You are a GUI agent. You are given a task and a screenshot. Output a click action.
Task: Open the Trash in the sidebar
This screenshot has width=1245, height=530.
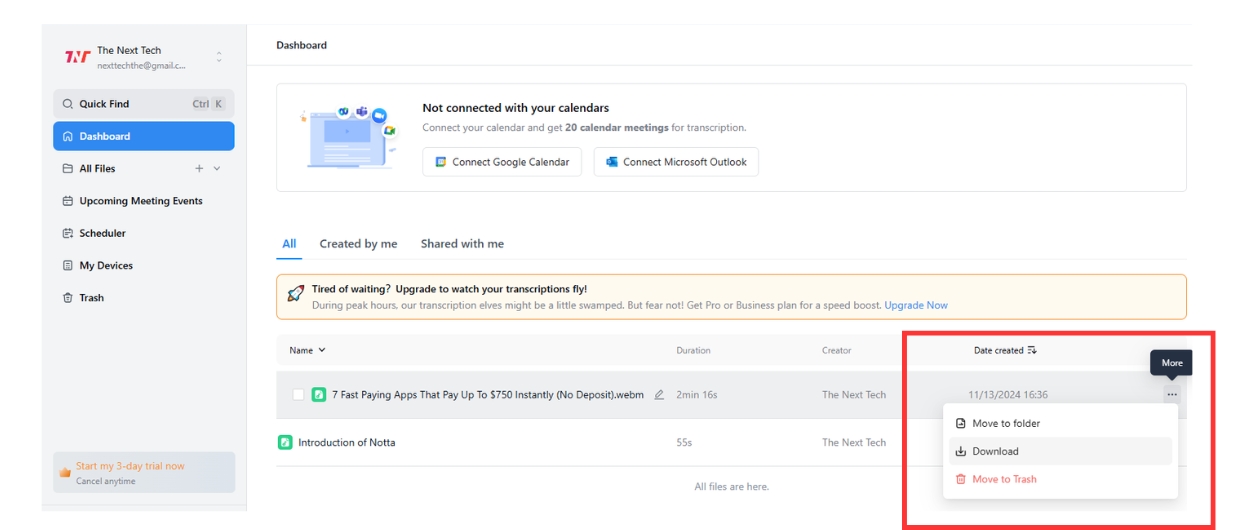click(x=91, y=298)
